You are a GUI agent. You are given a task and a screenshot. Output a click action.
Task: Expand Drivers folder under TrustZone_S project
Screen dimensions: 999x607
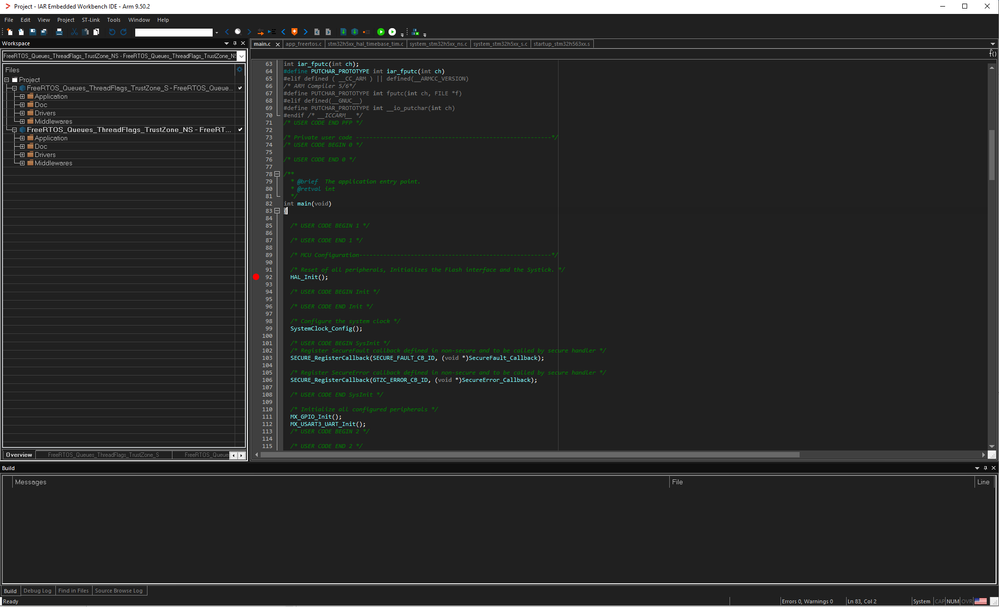pos(22,113)
